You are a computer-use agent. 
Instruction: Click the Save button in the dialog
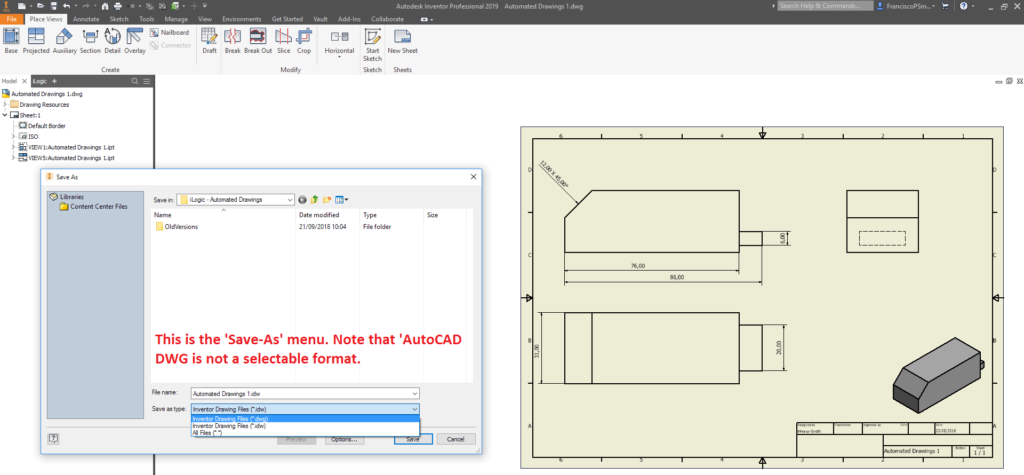click(413, 439)
